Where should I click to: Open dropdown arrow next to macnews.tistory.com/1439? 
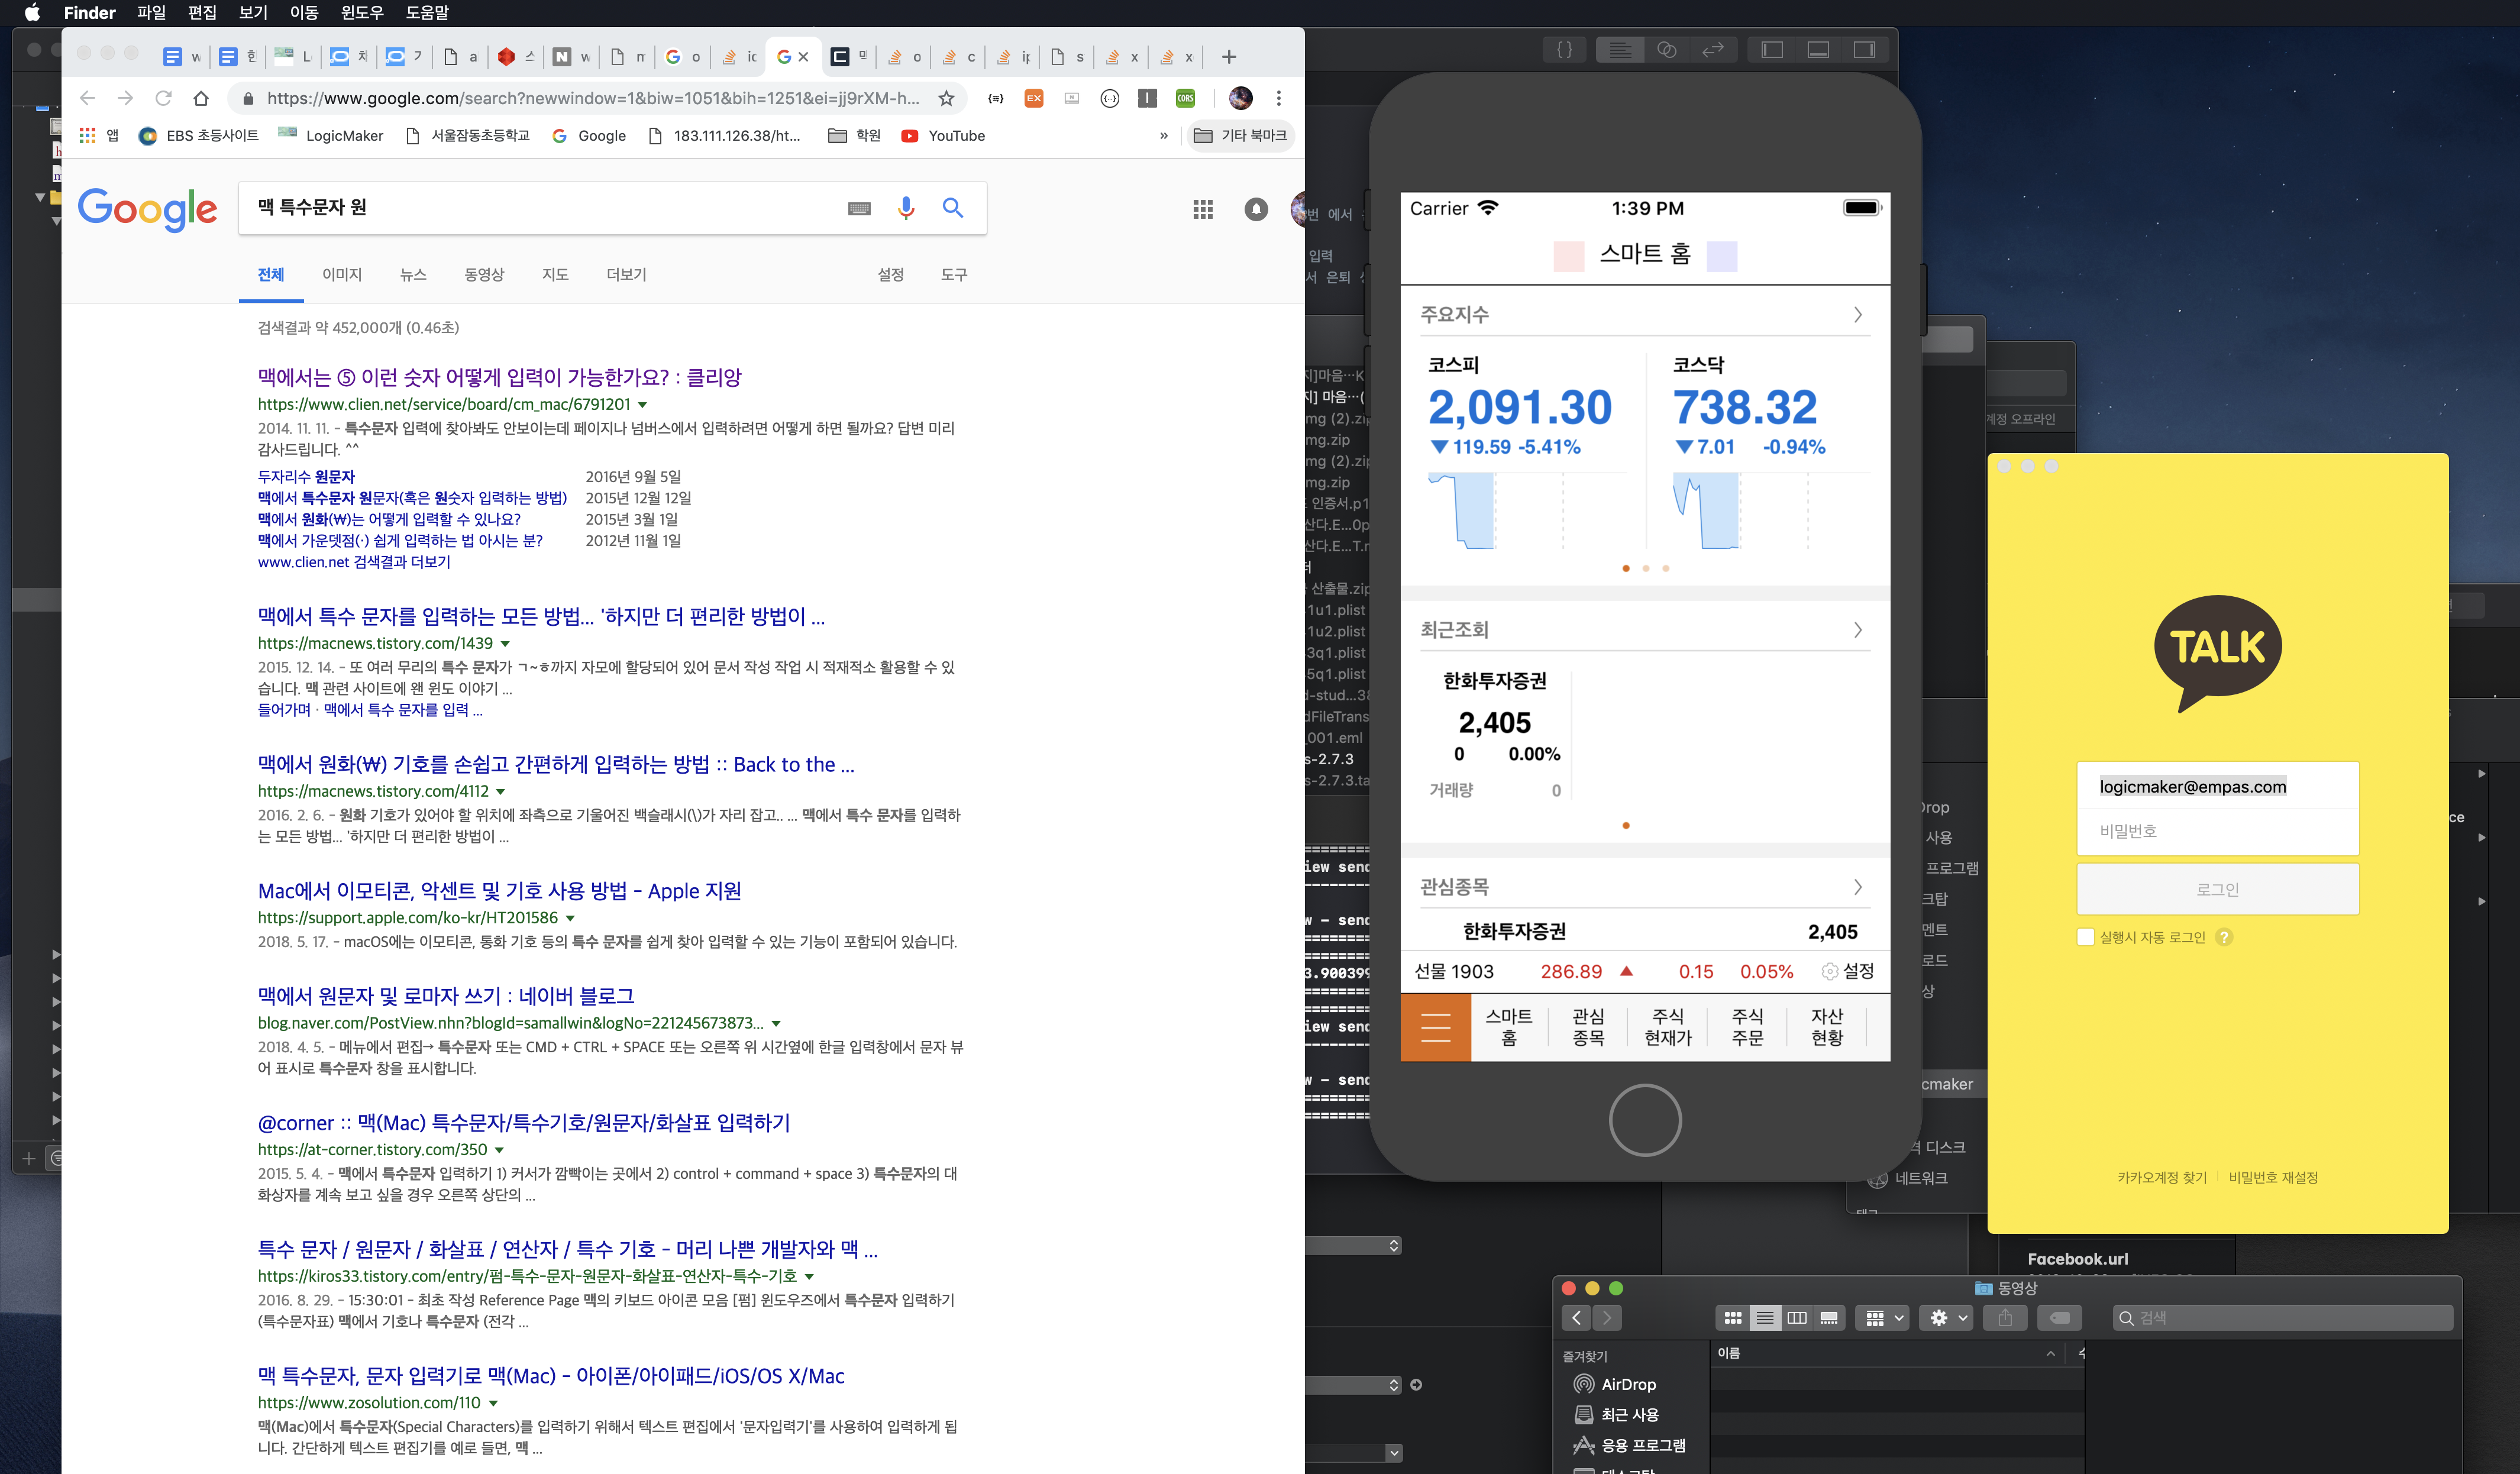[x=505, y=644]
